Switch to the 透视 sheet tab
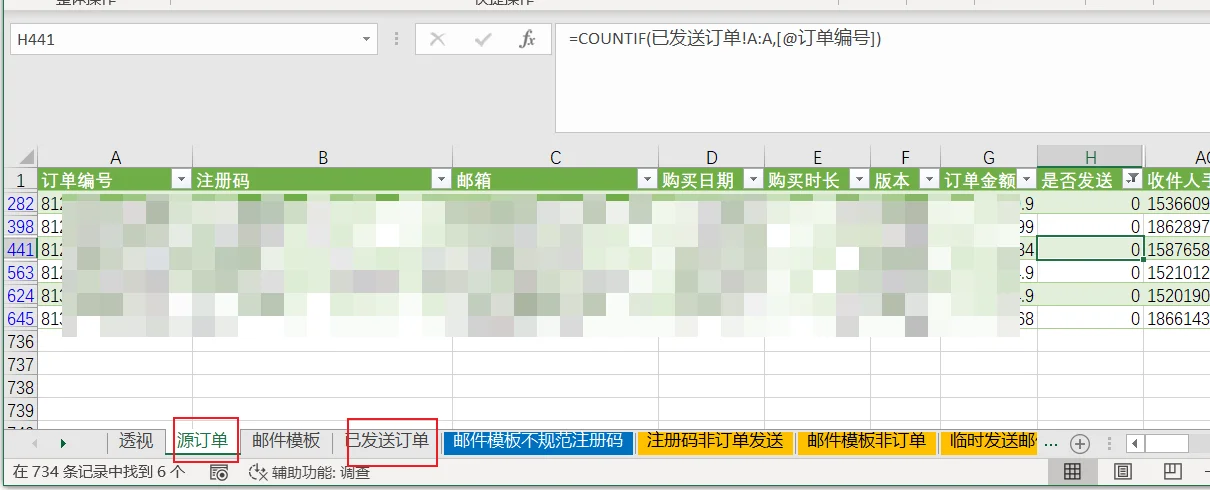The image size is (1210, 490). pyautogui.click(x=136, y=441)
